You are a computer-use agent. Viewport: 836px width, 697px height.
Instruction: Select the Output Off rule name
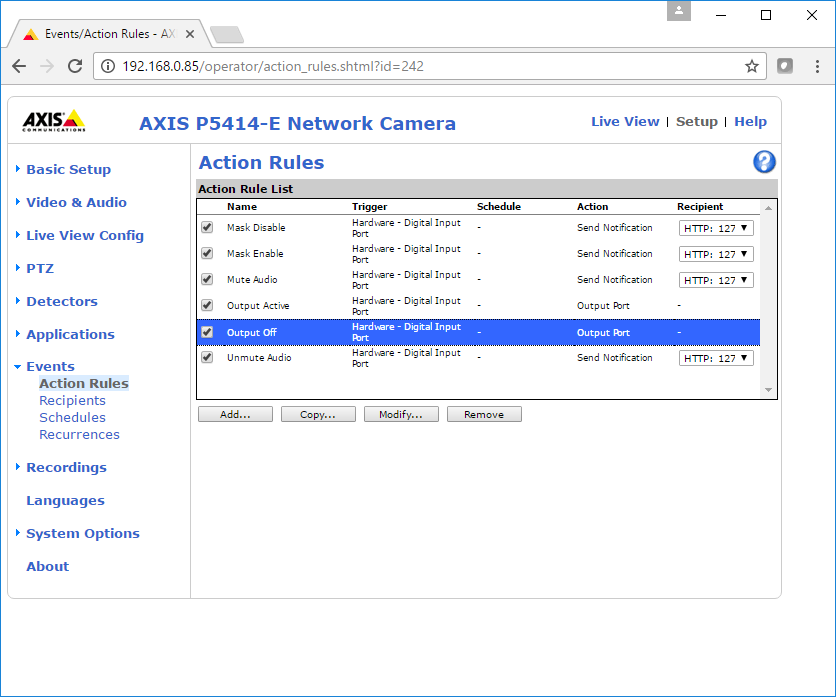pos(252,332)
